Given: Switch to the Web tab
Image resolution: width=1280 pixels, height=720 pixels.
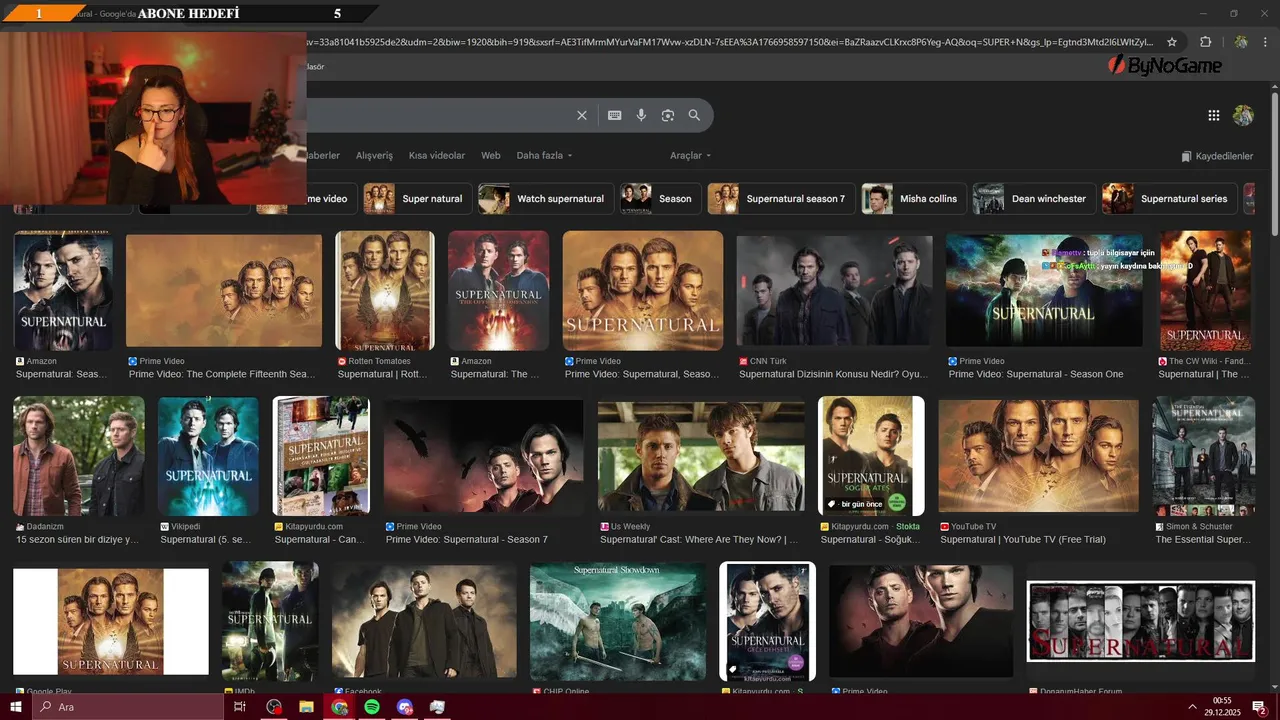Looking at the screenshot, I should pyautogui.click(x=491, y=156).
